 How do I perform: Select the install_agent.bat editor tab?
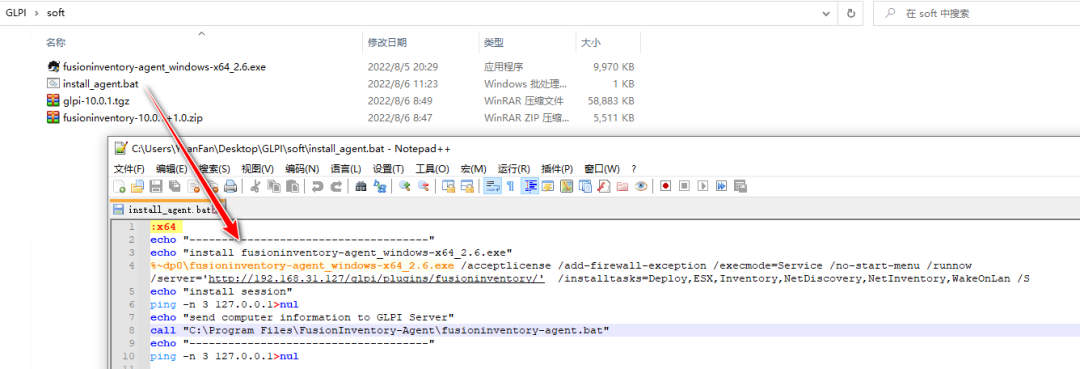167,209
